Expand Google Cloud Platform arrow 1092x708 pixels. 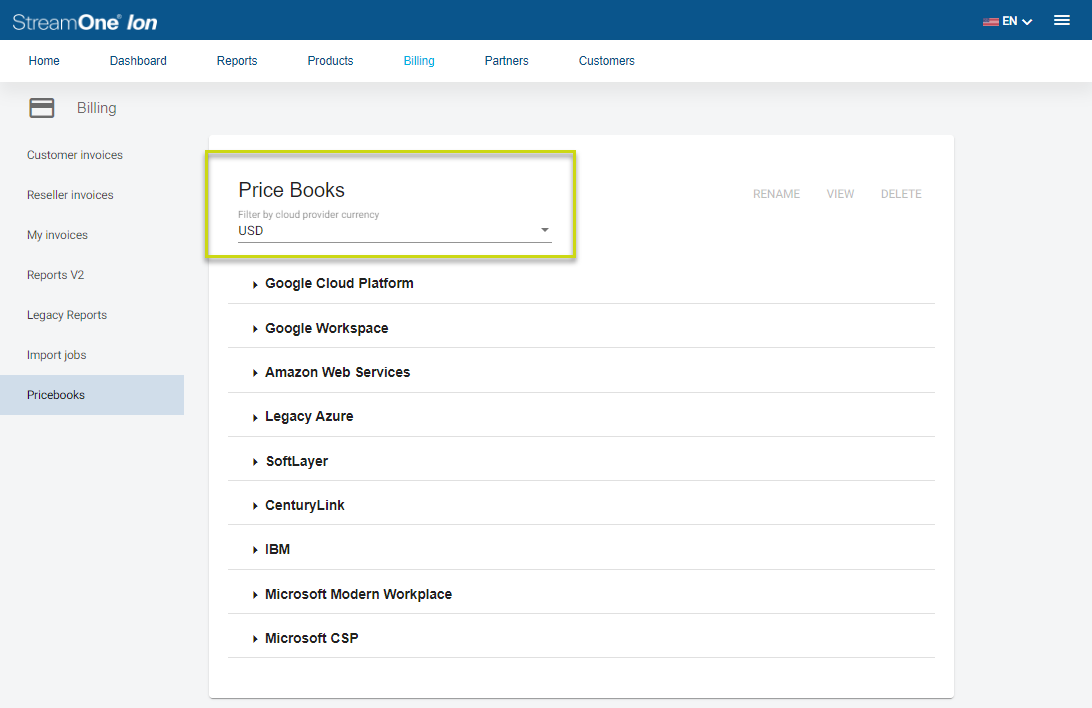(x=255, y=284)
